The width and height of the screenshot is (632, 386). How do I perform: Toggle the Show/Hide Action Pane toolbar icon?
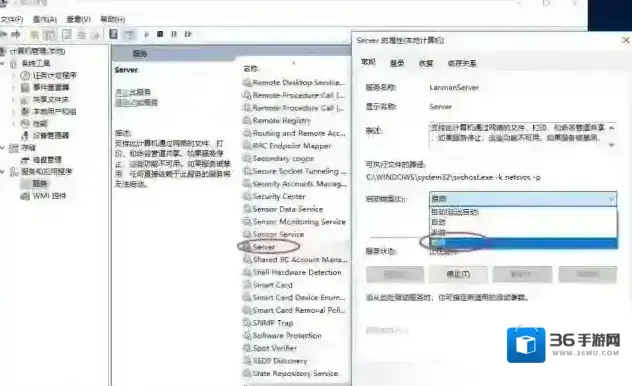pyautogui.click(x=129, y=35)
